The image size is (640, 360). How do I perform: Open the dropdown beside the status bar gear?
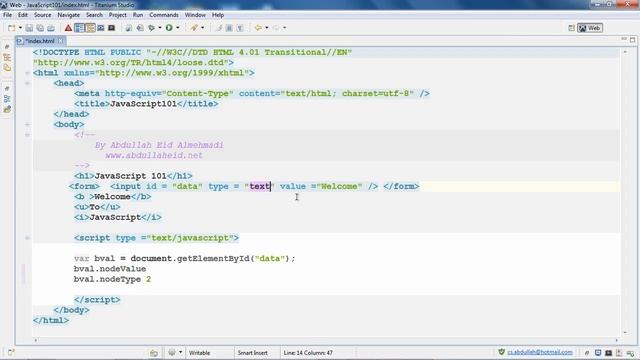click(180, 352)
